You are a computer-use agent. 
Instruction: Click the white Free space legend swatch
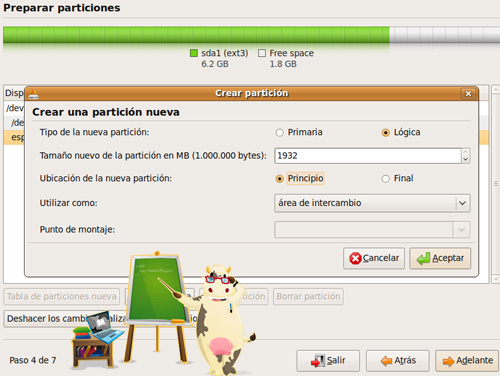click(262, 53)
